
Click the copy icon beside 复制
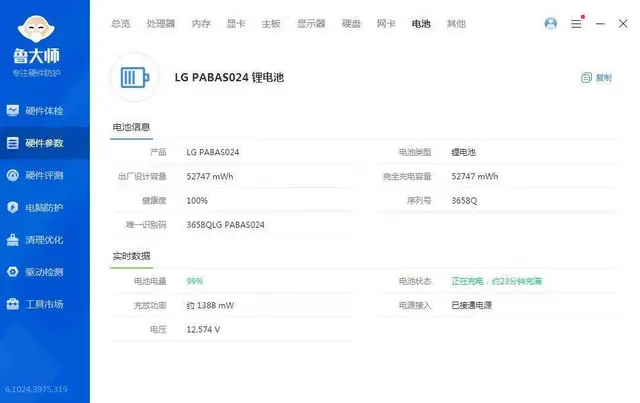coord(586,78)
